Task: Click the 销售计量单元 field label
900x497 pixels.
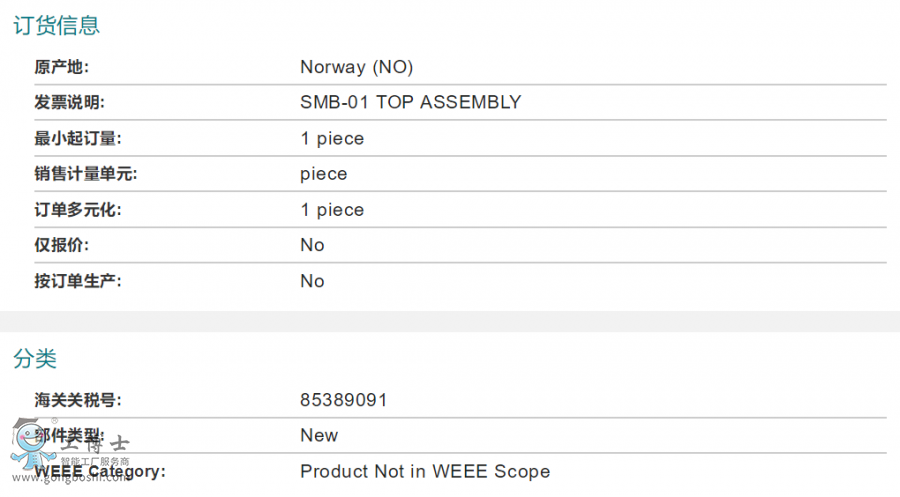Action: [85, 174]
